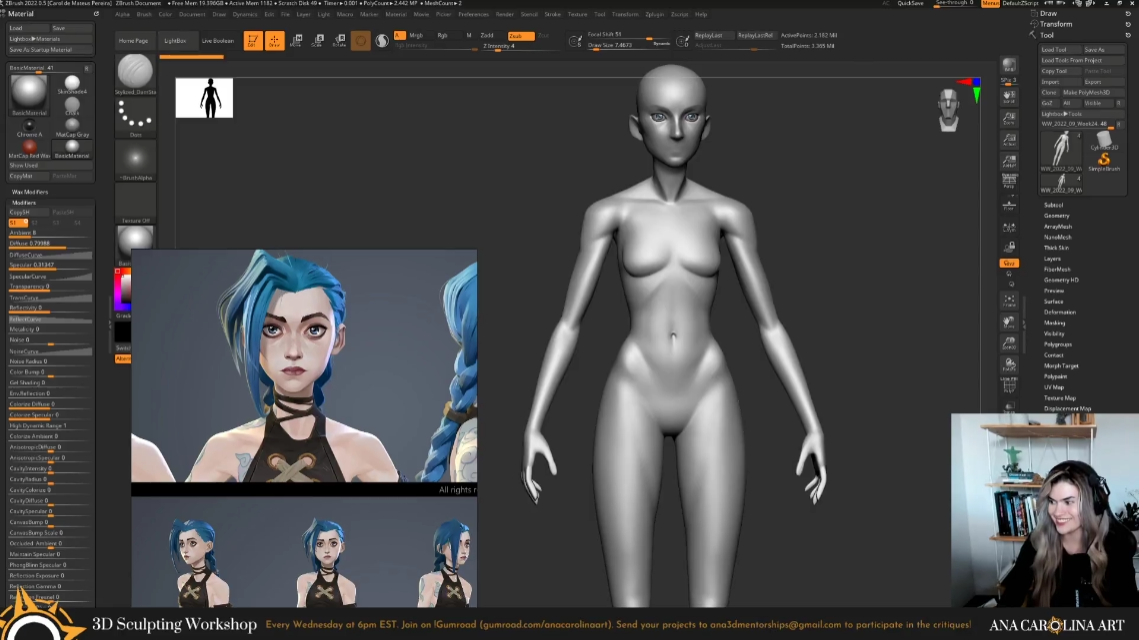
Task: Activate the Draw mode button
Action: pos(275,41)
